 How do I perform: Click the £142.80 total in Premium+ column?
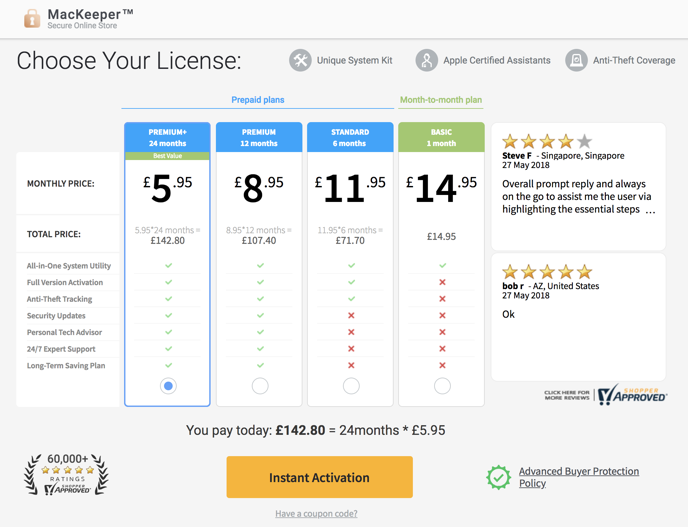coord(168,240)
